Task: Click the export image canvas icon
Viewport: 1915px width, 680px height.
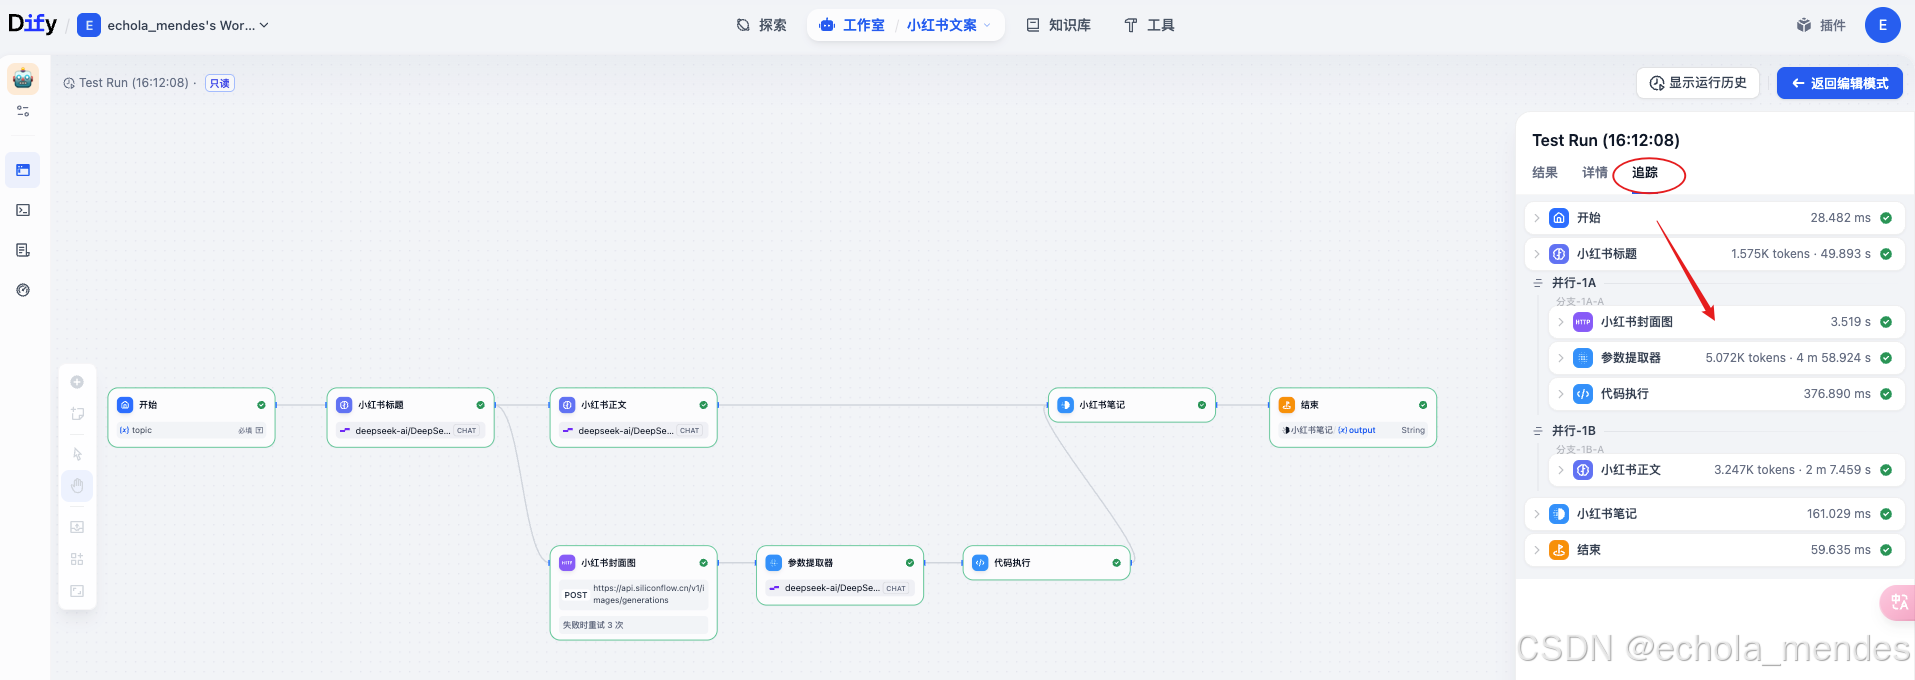Action: click(x=77, y=527)
